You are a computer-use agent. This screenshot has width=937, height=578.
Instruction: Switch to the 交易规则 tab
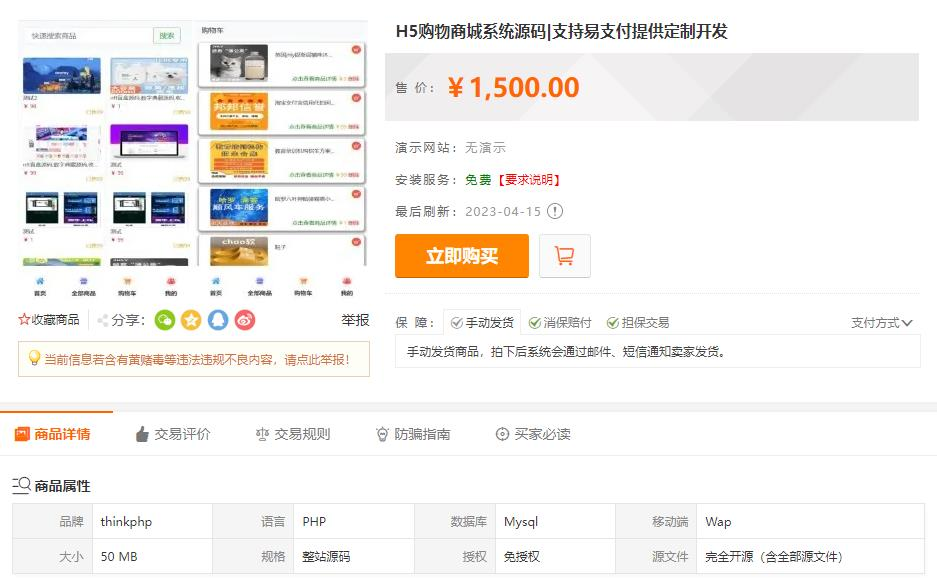pyautogui.click(x=292, y=434)
